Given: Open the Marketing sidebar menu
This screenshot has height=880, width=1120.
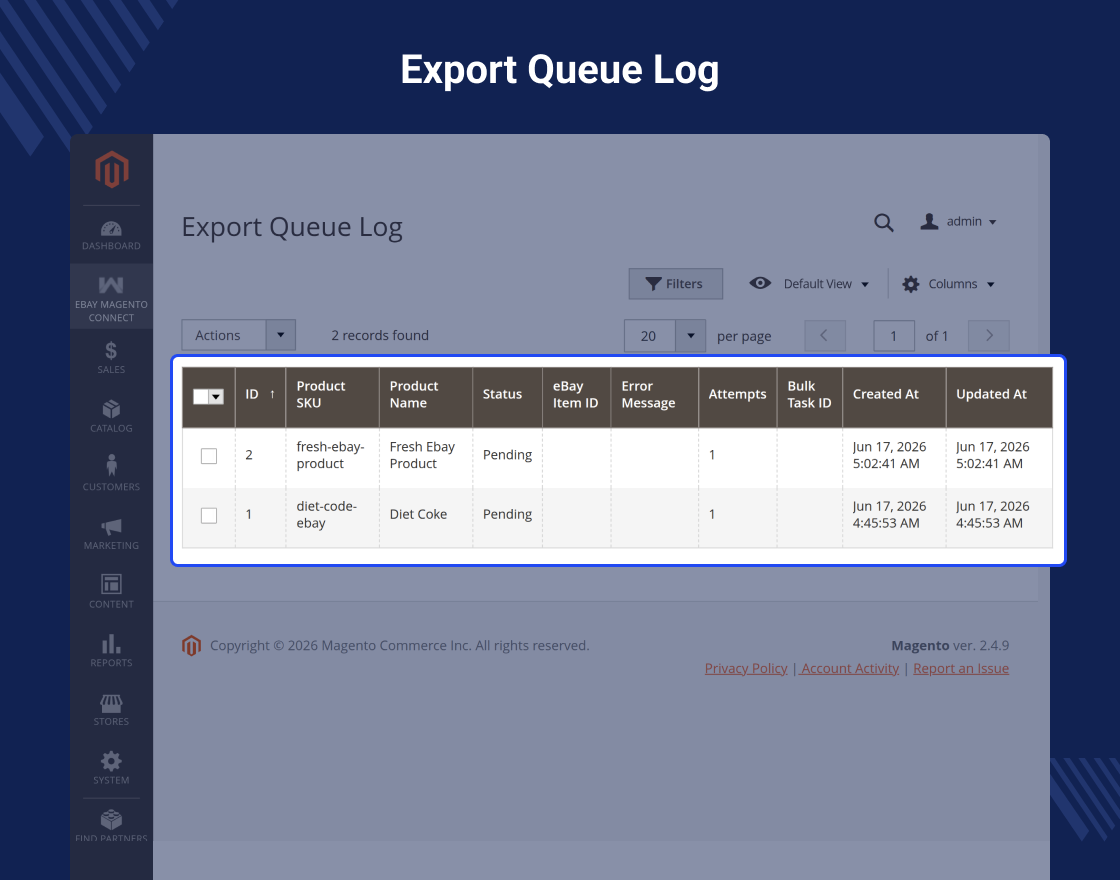Looking at the screenshot, I should click(111, 534).
